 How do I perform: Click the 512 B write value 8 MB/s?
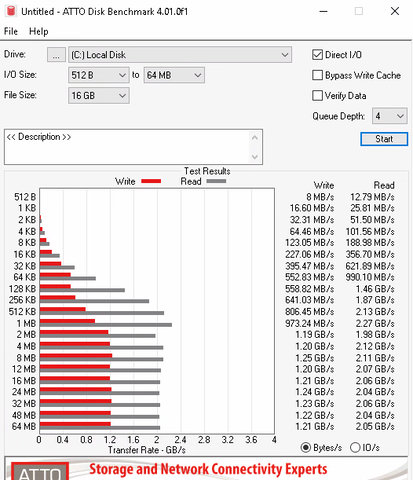pyautogui.click(x=320, y=197)
